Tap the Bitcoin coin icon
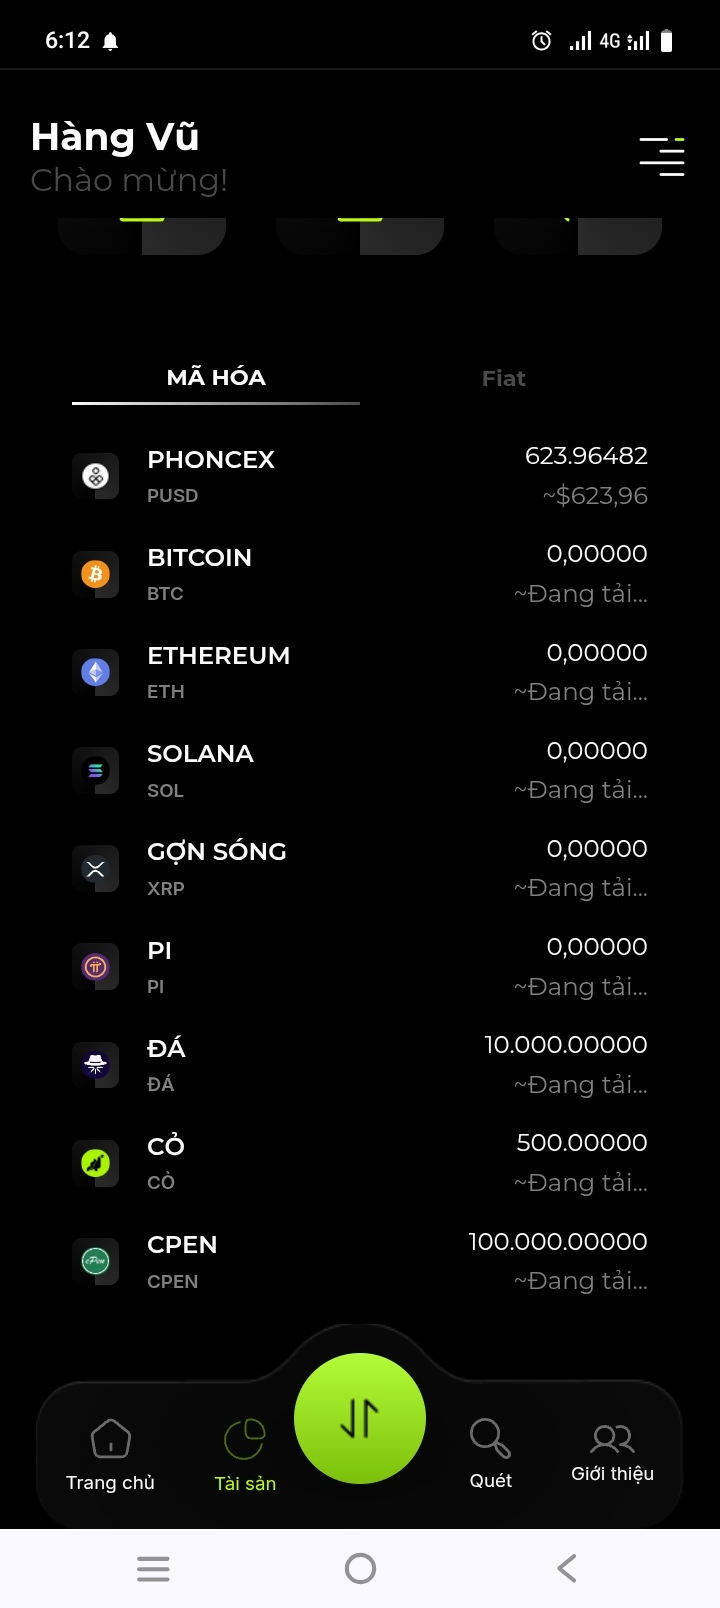The image size is (720, 1608). click(96, 574)
